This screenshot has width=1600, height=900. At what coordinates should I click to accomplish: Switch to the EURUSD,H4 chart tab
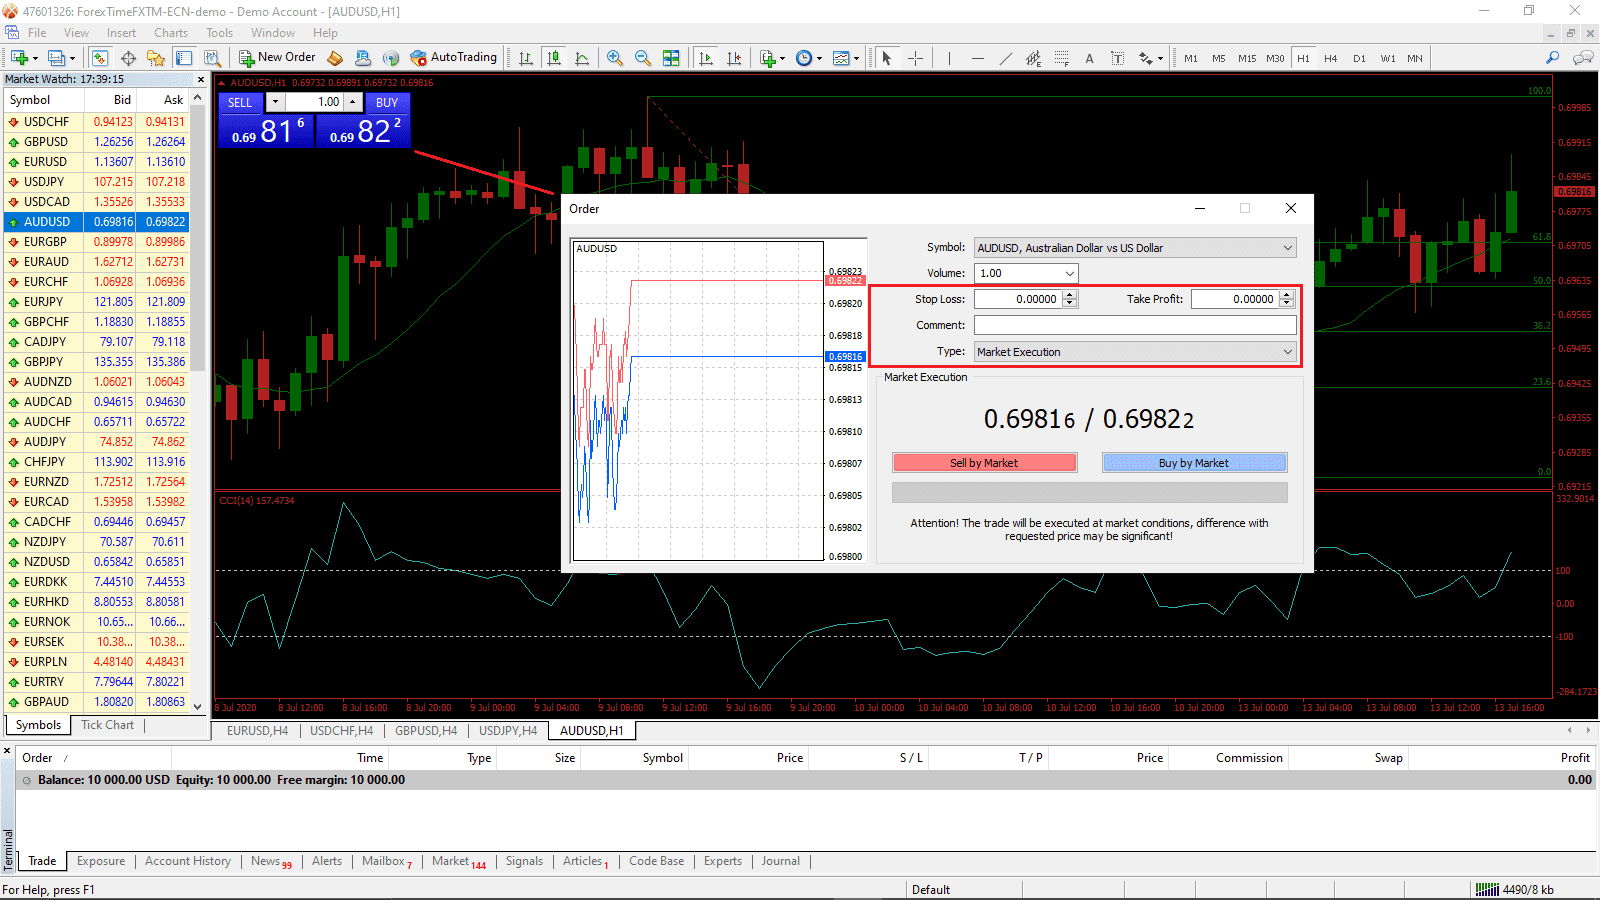(256, 730)
